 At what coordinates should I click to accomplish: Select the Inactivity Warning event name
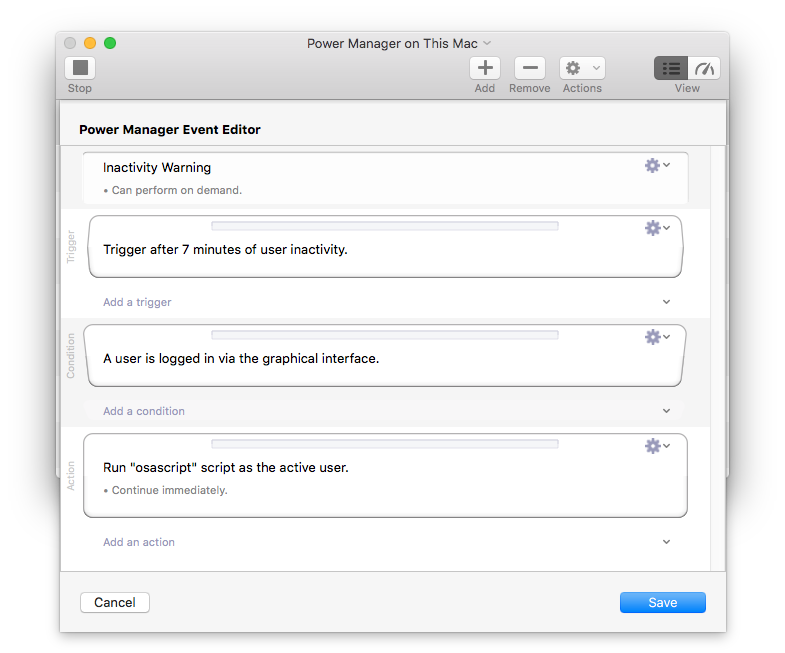[157, 167]
